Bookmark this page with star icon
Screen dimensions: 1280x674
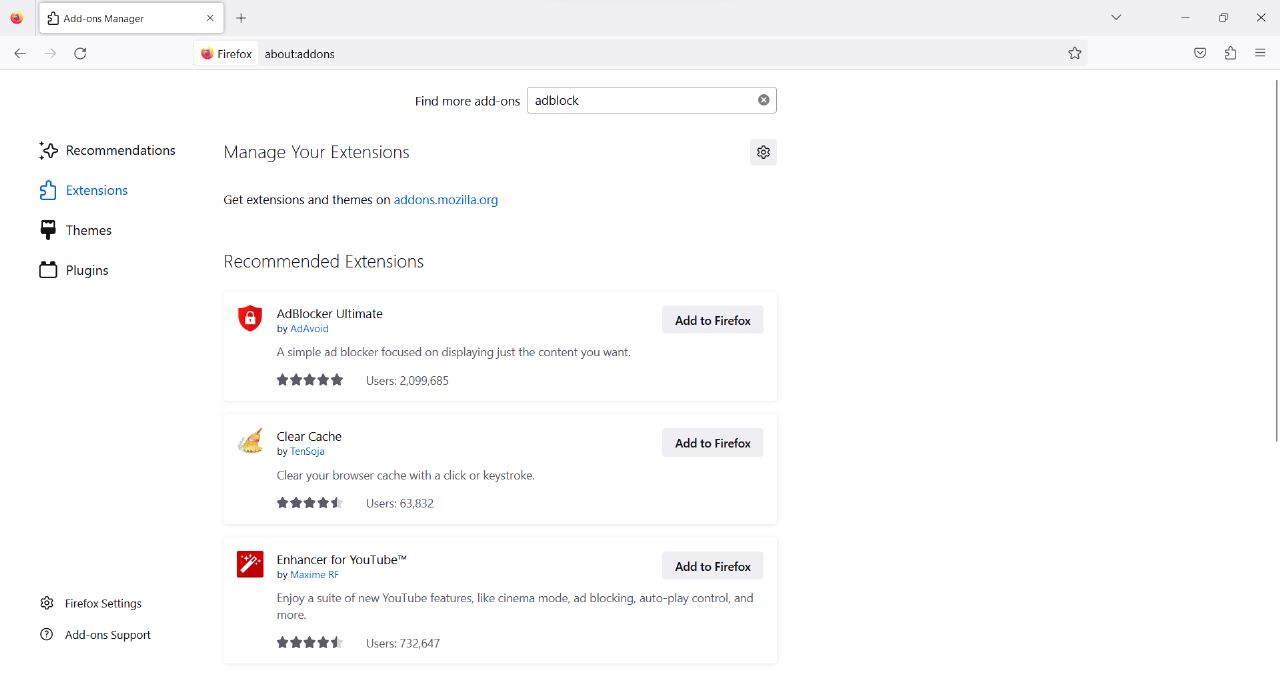(x=1074, y=53)
